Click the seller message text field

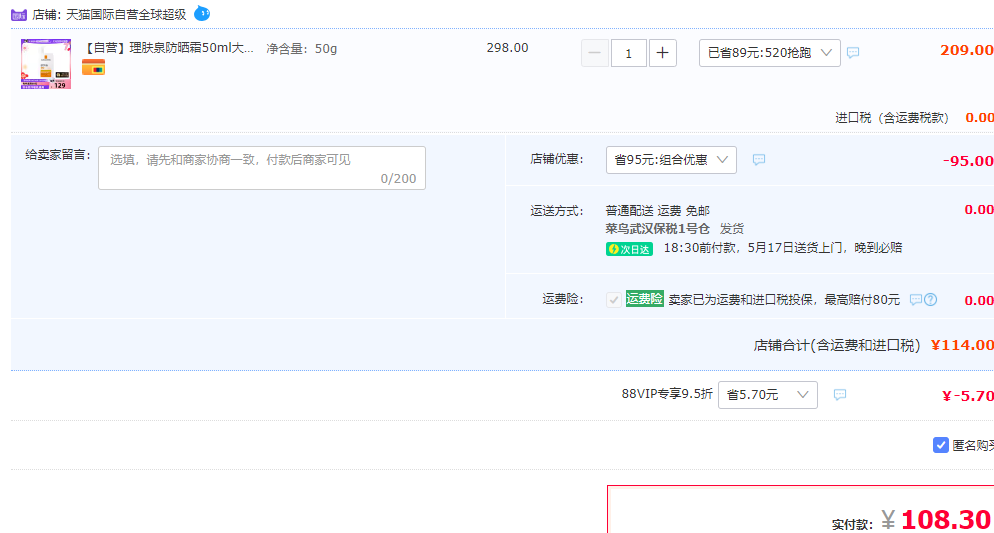pyautogui.click(x=262, y=168)
